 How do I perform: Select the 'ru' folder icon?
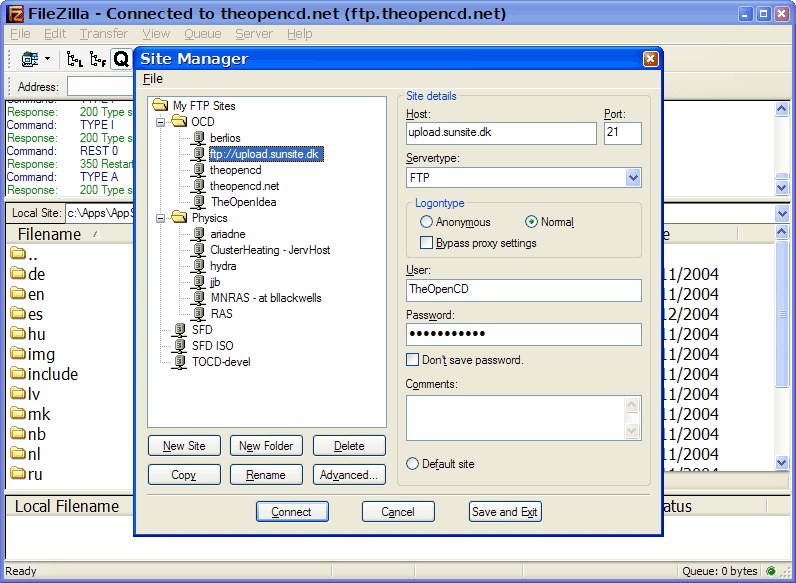point(18,474)
